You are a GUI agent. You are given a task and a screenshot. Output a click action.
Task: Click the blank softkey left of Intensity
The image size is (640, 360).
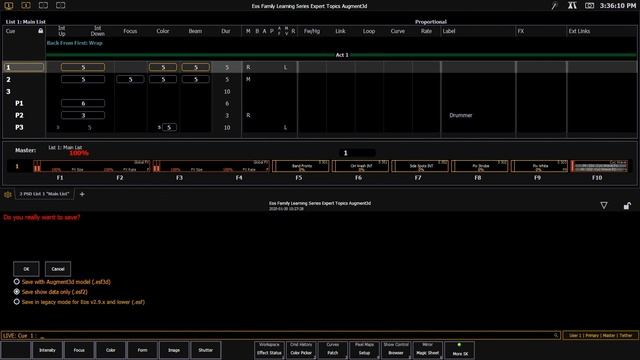point(16,350)
